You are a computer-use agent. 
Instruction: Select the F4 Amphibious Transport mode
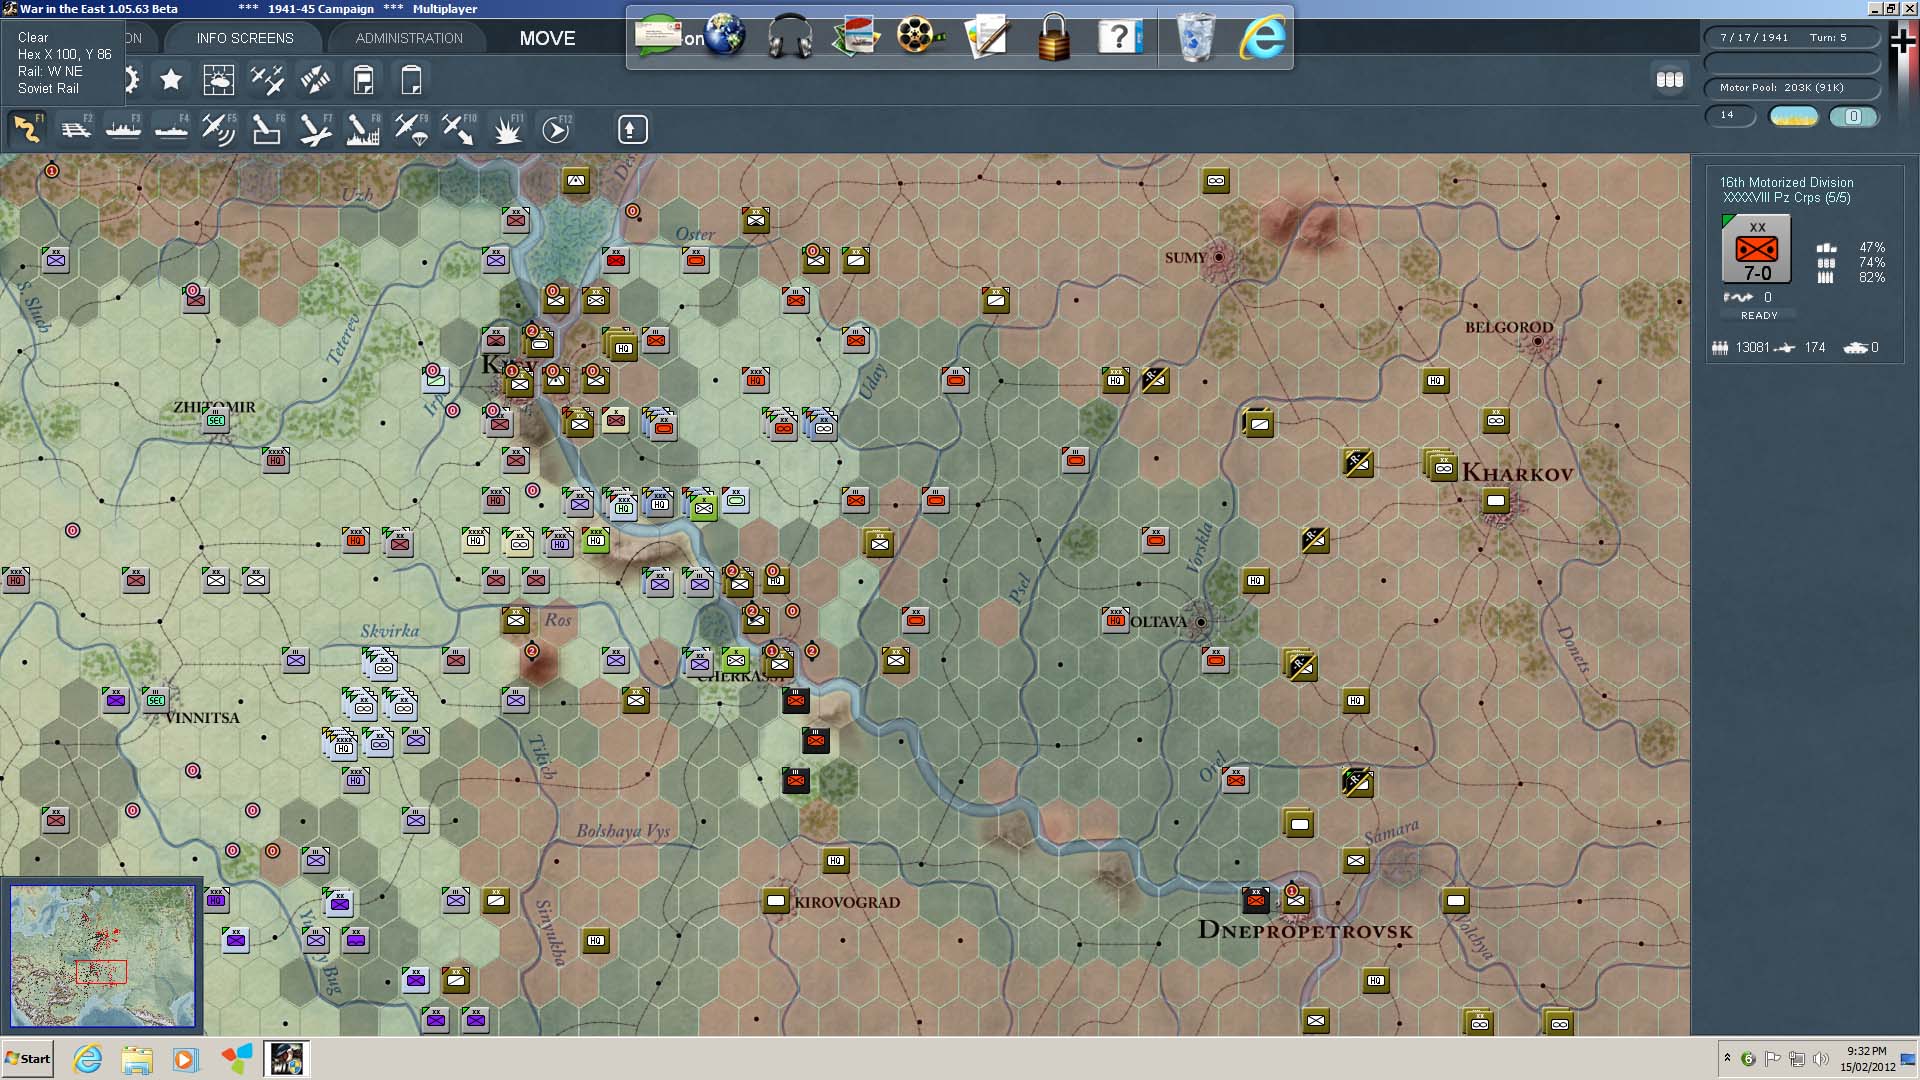click(x=171, y=129)
